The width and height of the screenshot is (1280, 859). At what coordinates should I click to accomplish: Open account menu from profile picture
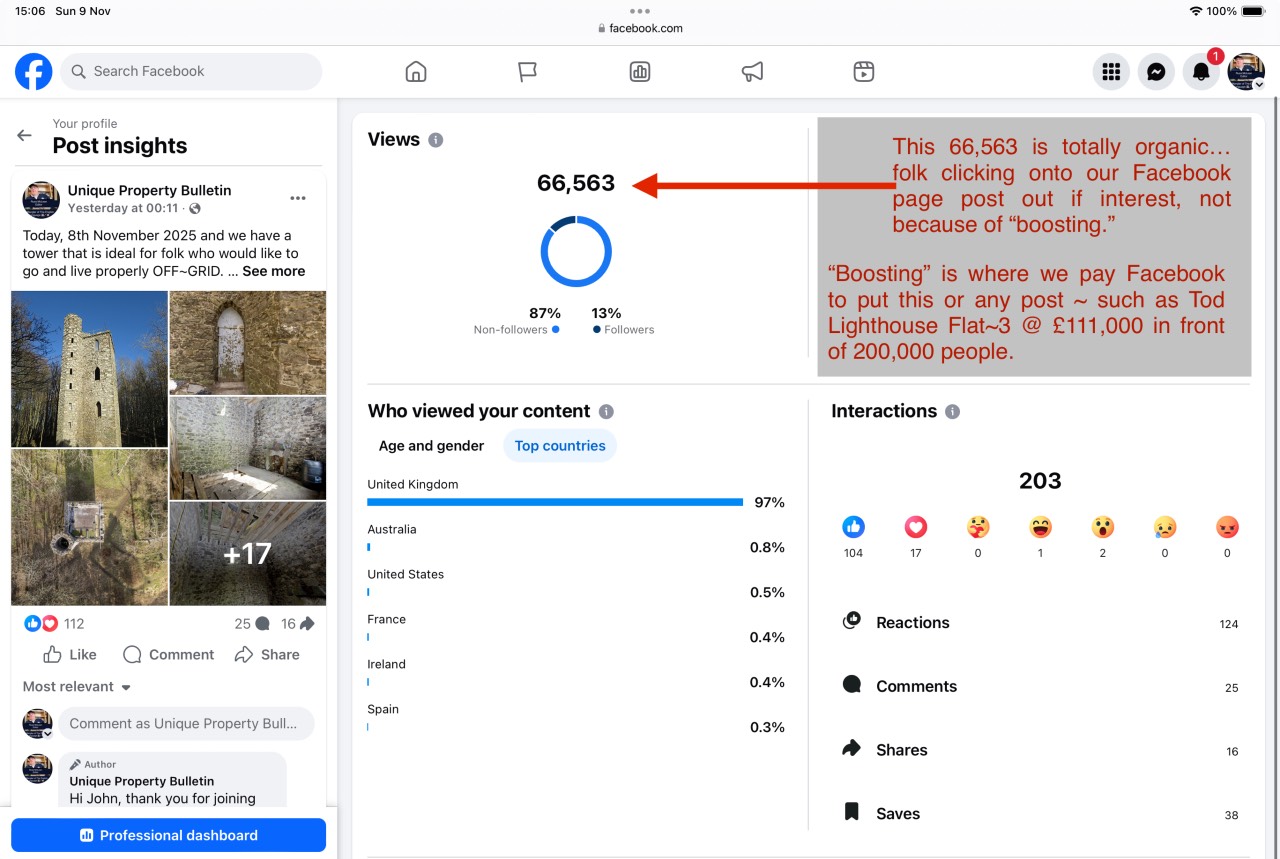(x=1246, y=72)
